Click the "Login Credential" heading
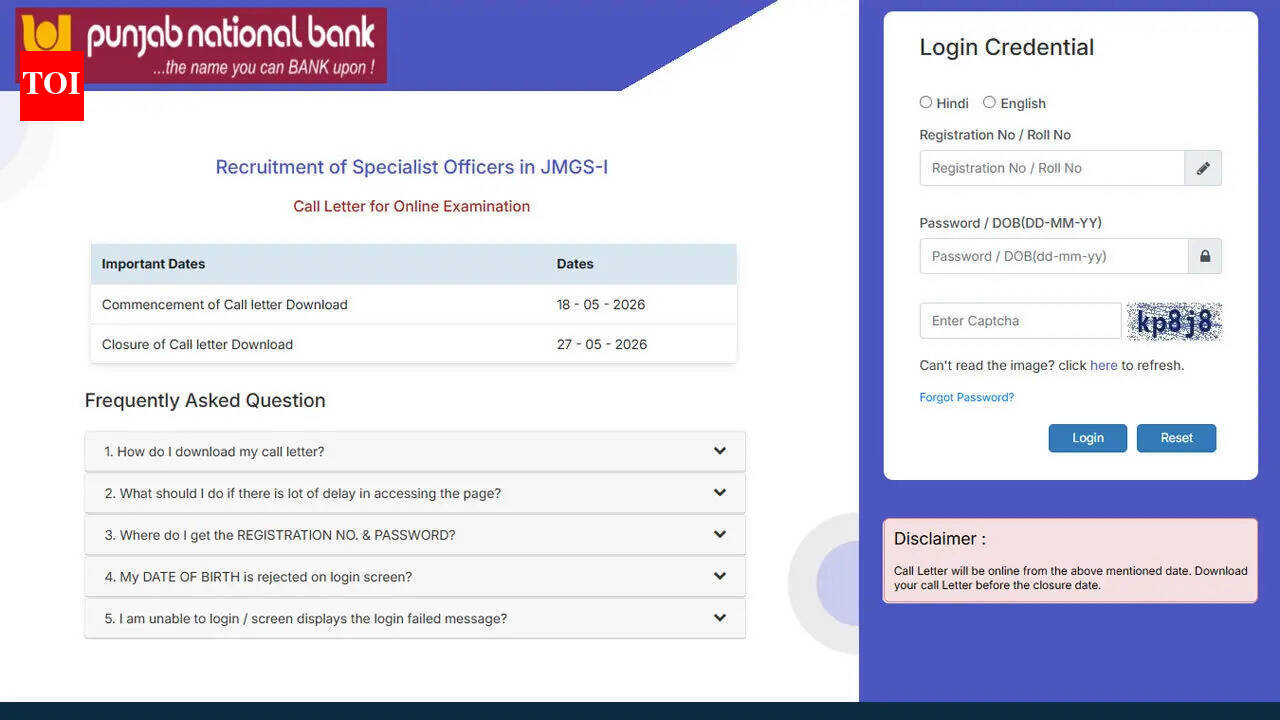Viewport: 1280px width, 720px height. pyautogui.click(x=1007, y=47)
